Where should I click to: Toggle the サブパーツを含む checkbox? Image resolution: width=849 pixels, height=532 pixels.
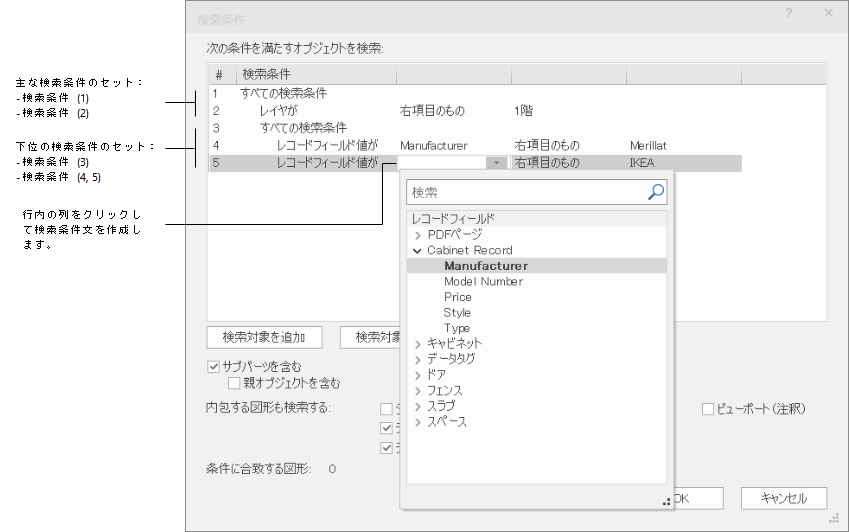(x=213, y=366)
